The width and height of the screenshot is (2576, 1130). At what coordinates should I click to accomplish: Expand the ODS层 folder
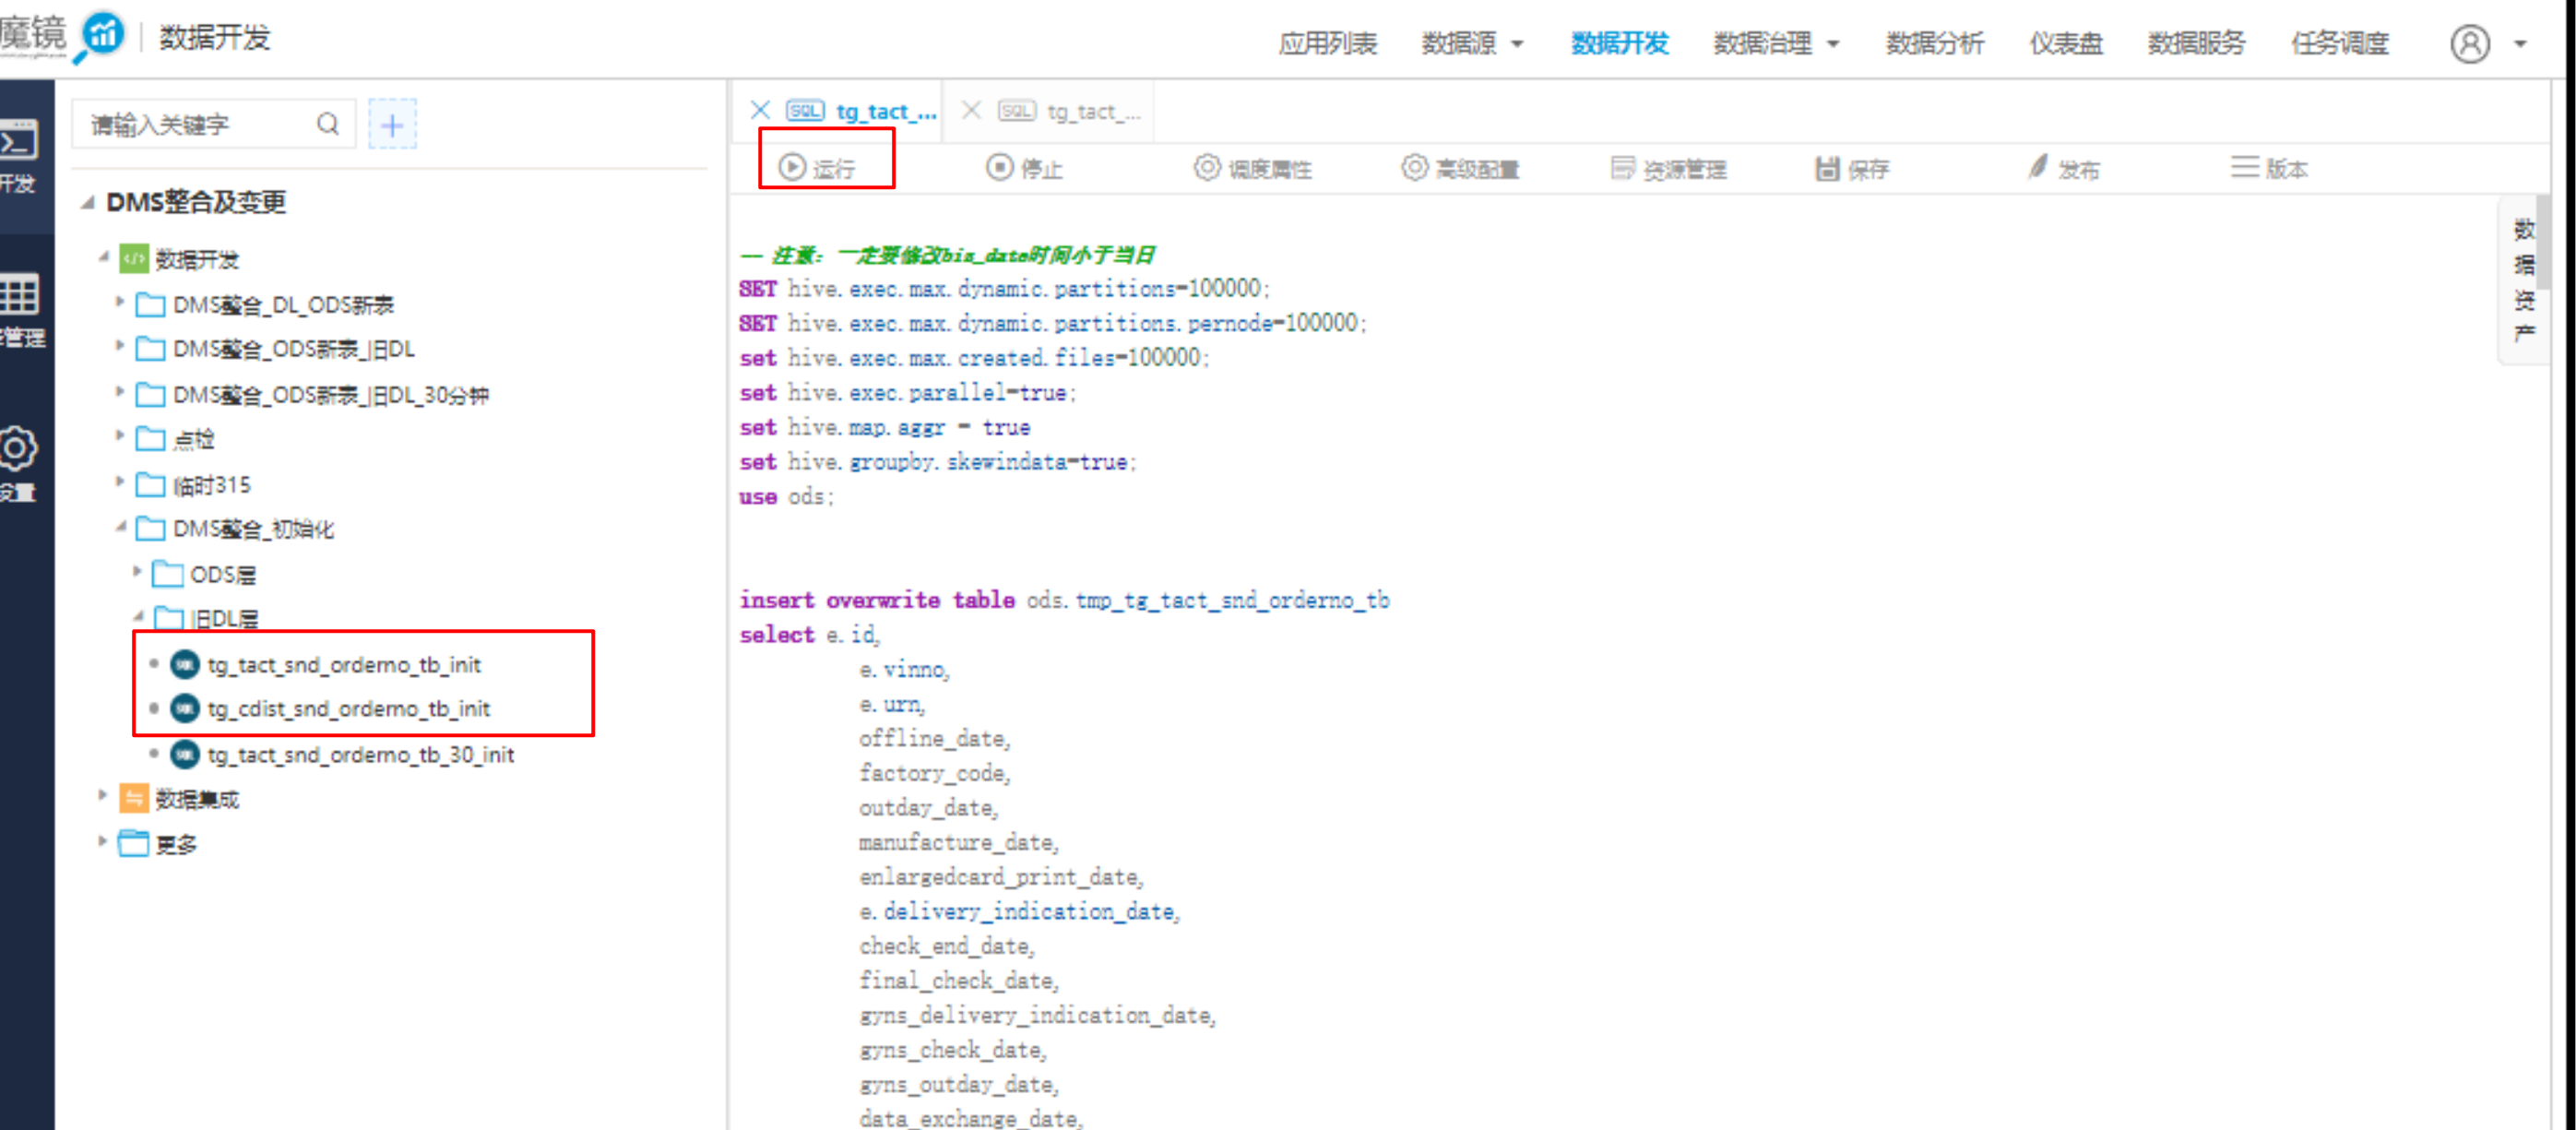click(x=138, y=572)
